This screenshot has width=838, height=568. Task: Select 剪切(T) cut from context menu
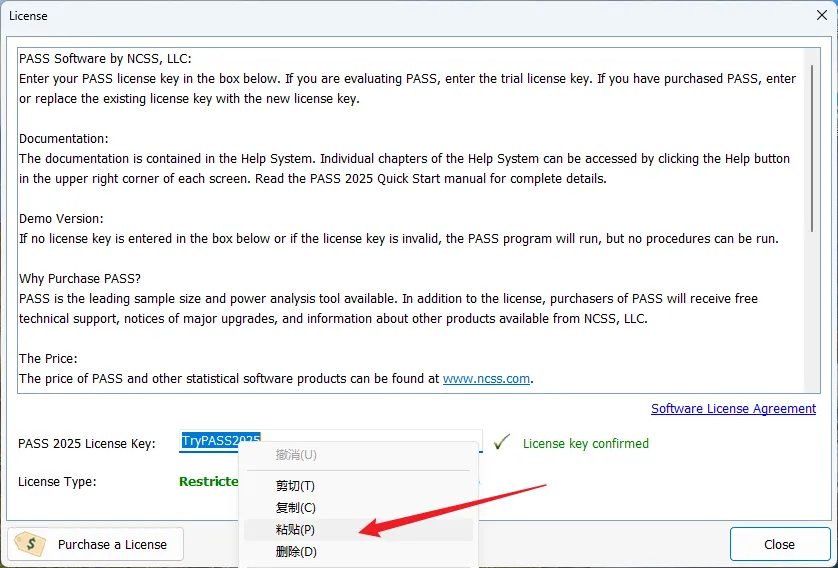tap(358, 486)
